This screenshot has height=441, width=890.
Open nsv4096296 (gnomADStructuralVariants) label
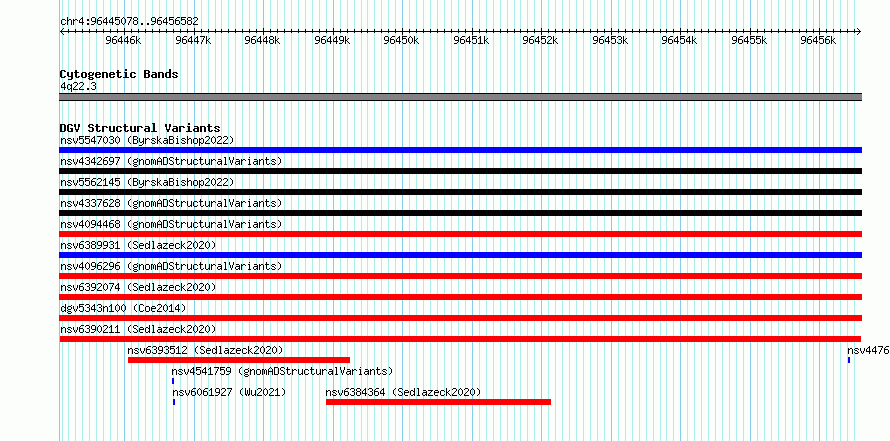pyautogui.click(x=171, y=266)
